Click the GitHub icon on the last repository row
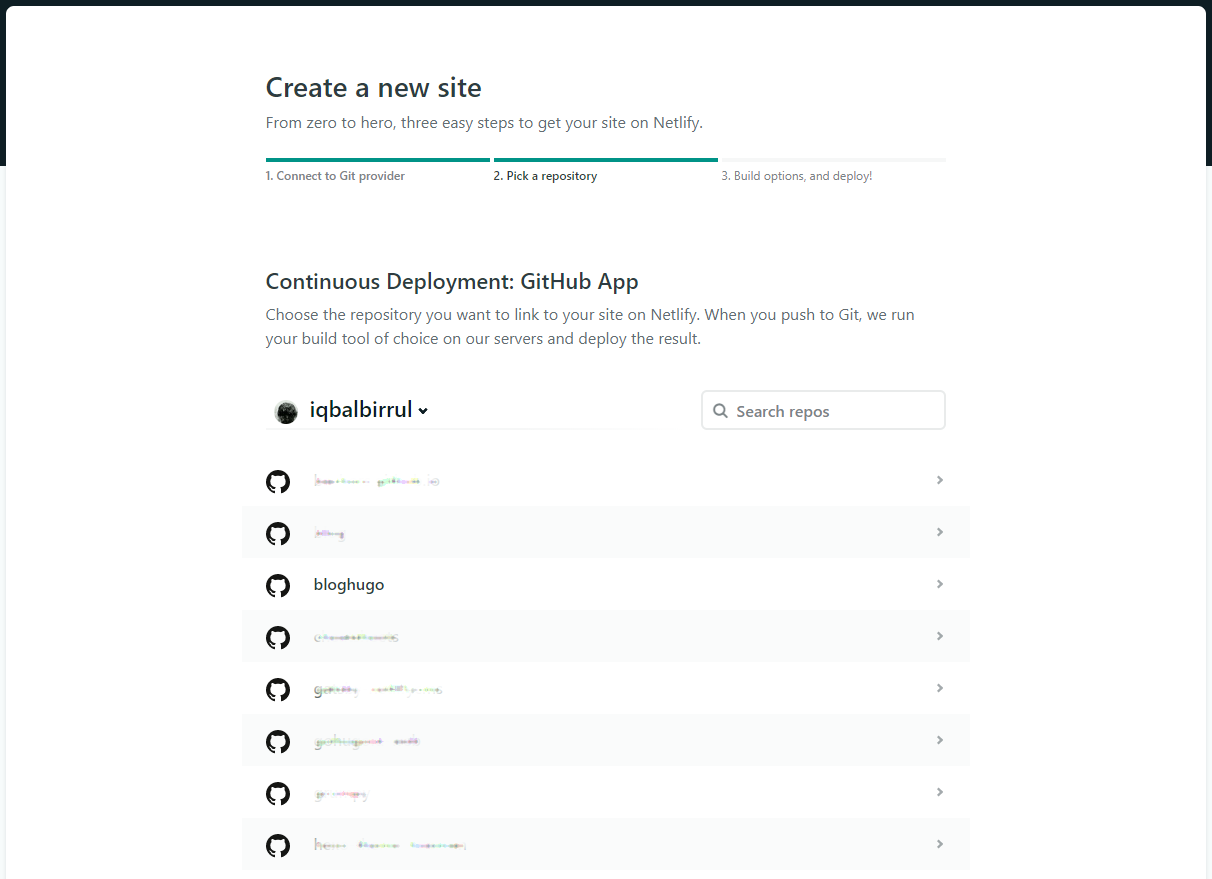Screen dimensions: 1212x879 (x=278, y=845)
